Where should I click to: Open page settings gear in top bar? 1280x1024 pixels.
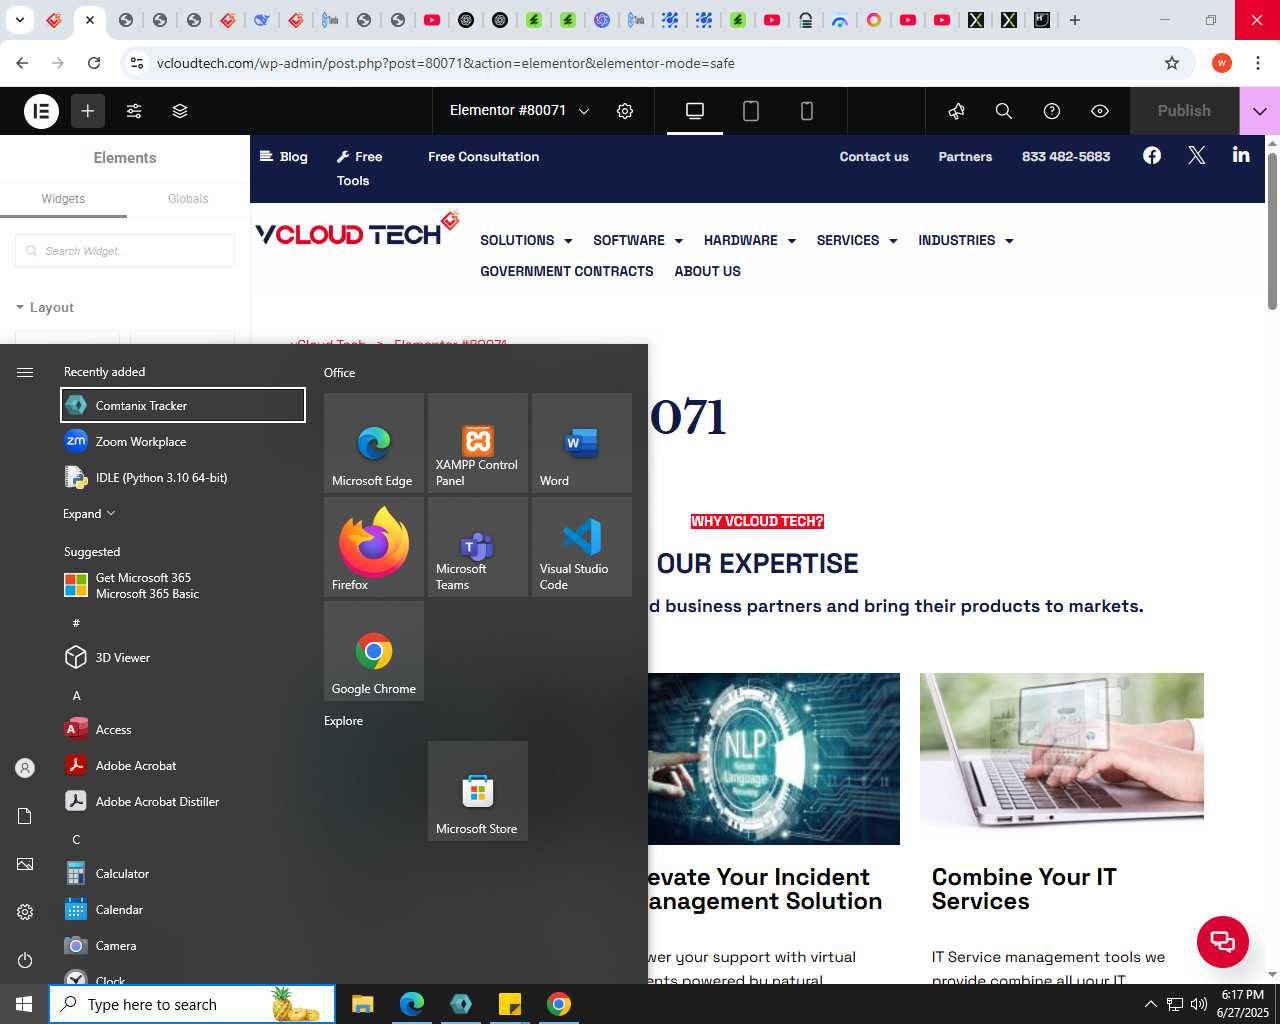pyautogui.click(x=625, y=111)
